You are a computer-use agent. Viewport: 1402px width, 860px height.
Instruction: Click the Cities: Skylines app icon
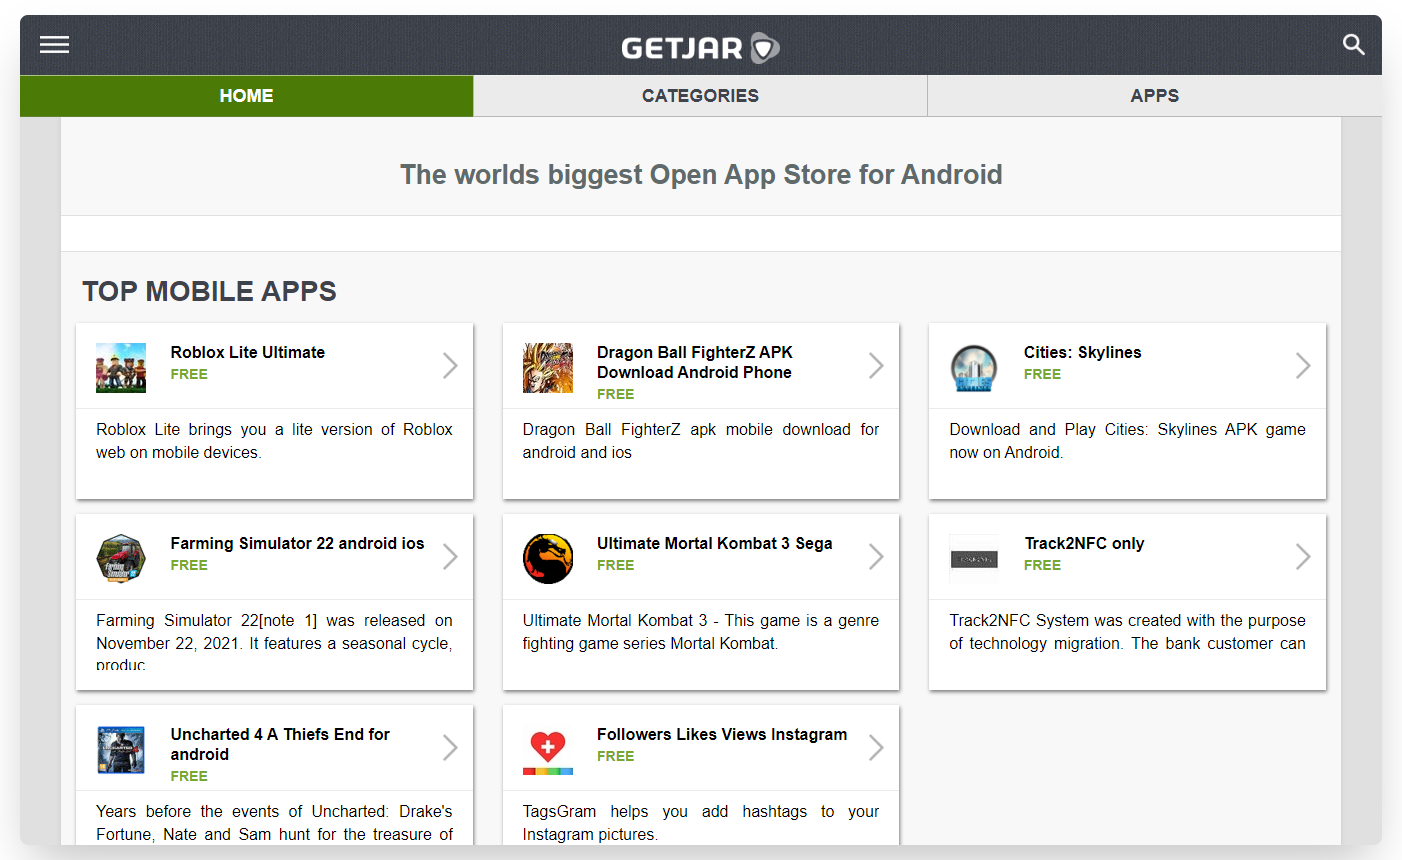coord(974,366)
